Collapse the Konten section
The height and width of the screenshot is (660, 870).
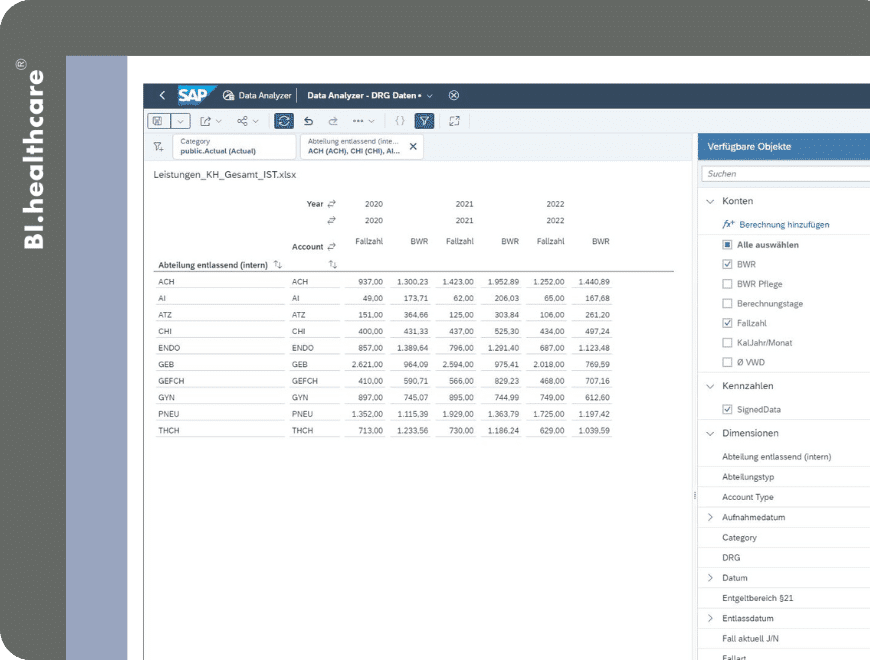710,201
